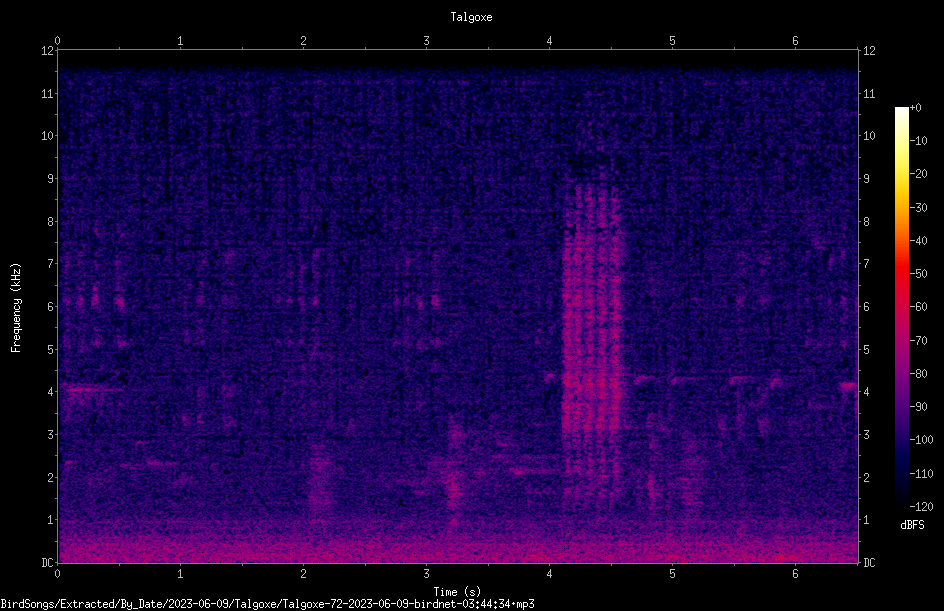
Task: Click the left frequency axis 4 label
Action: coord(51,392)
